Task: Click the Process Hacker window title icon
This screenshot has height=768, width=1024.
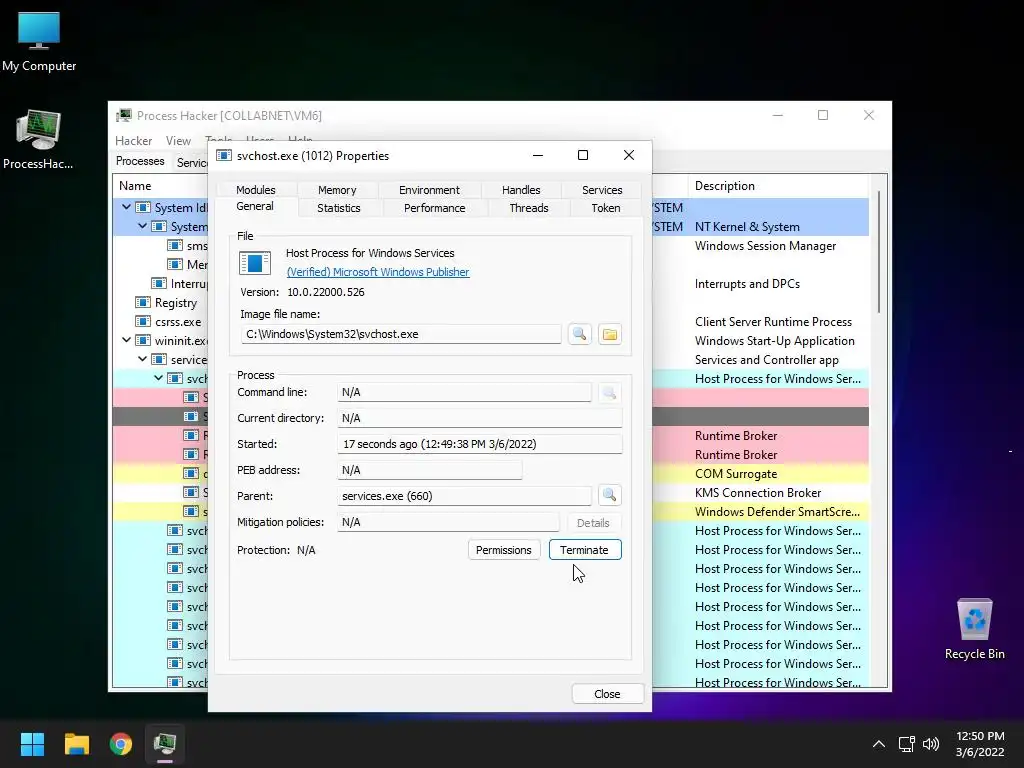Action: pyautogui.click(x=123, y=116)
